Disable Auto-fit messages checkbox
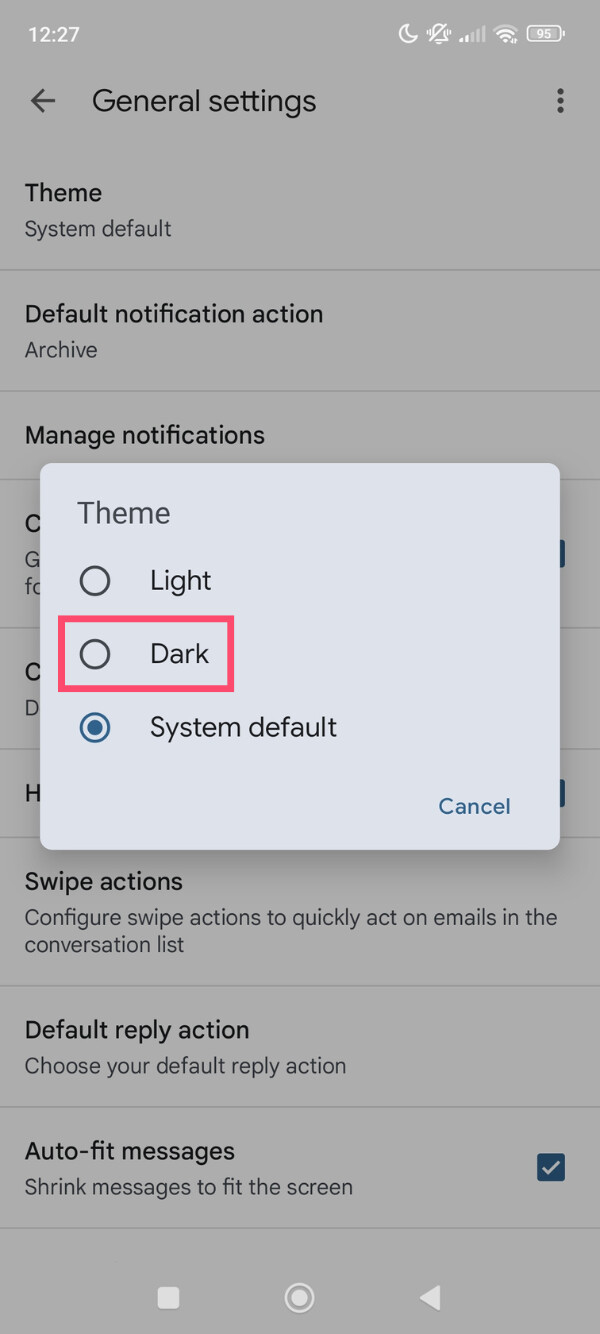 coord(551,1167)
